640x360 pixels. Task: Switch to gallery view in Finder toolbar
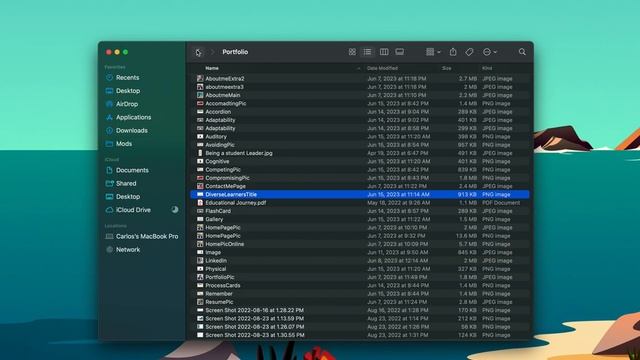[x=400, y=52]
